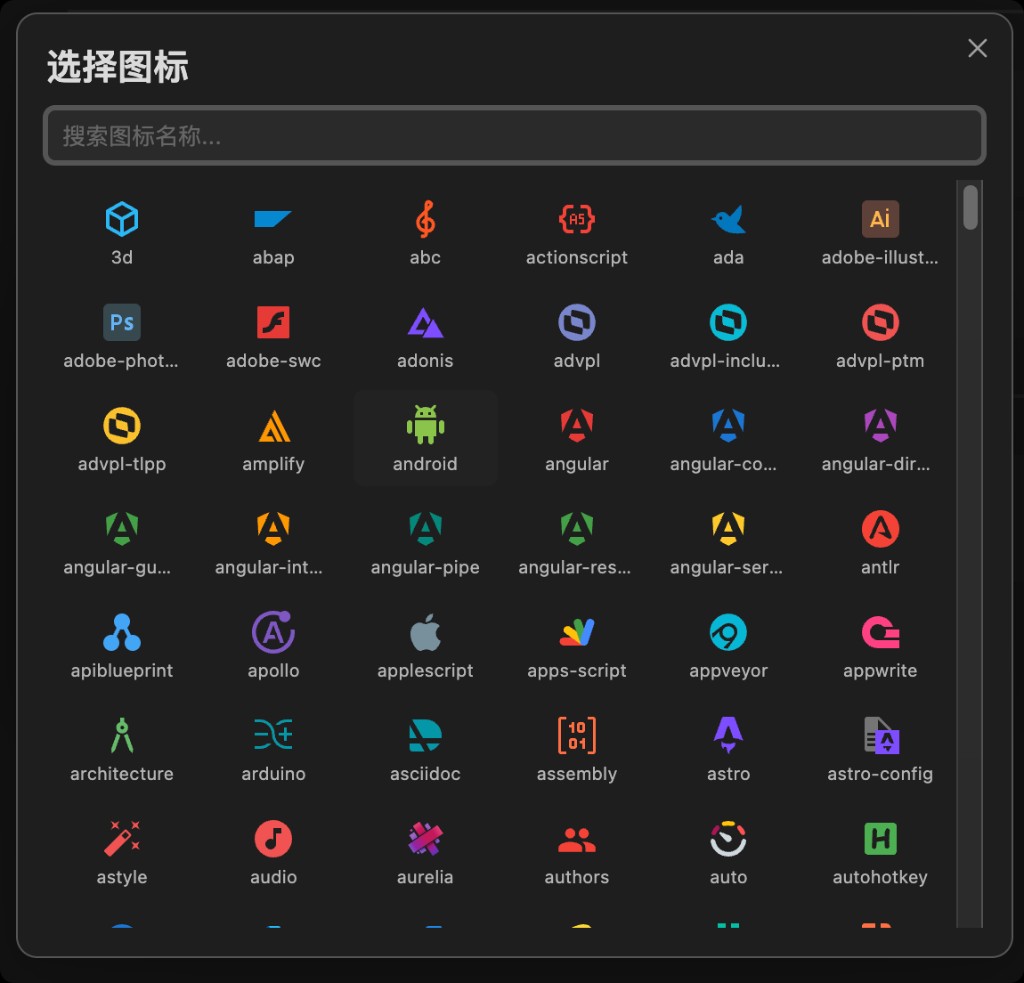1024x983 pixels.
Task: Choose the abap icon
Action: (273, 219)
